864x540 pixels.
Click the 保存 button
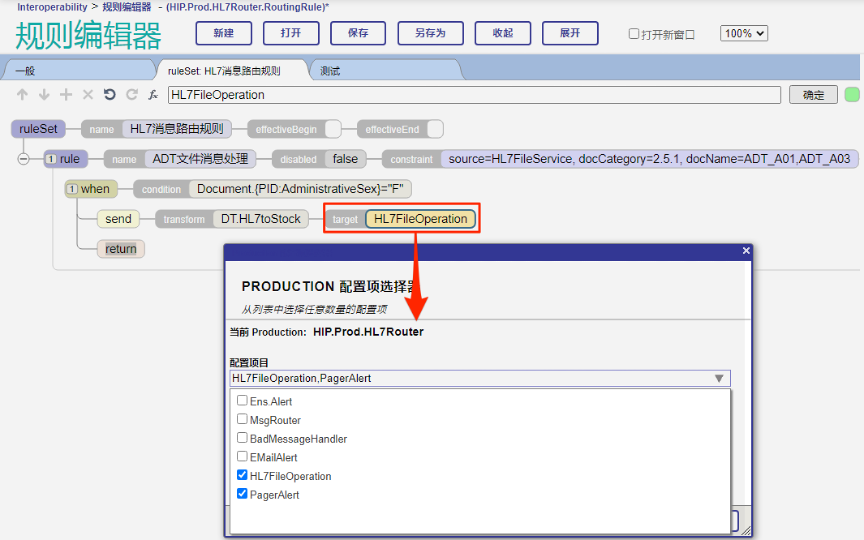(x=358, y=33)
